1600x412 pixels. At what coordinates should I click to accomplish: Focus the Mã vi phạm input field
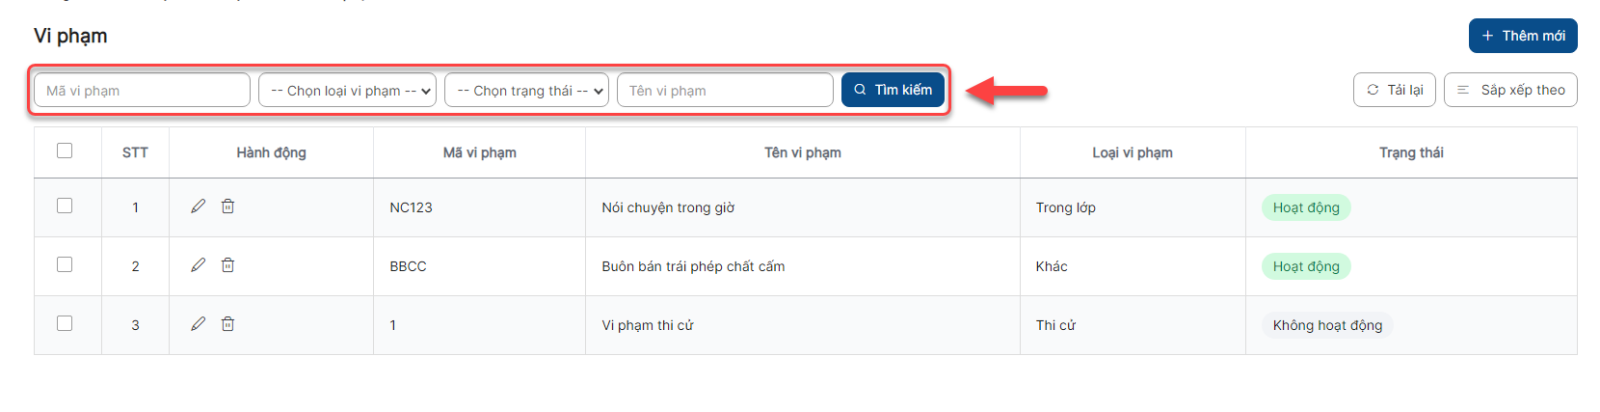142,90
